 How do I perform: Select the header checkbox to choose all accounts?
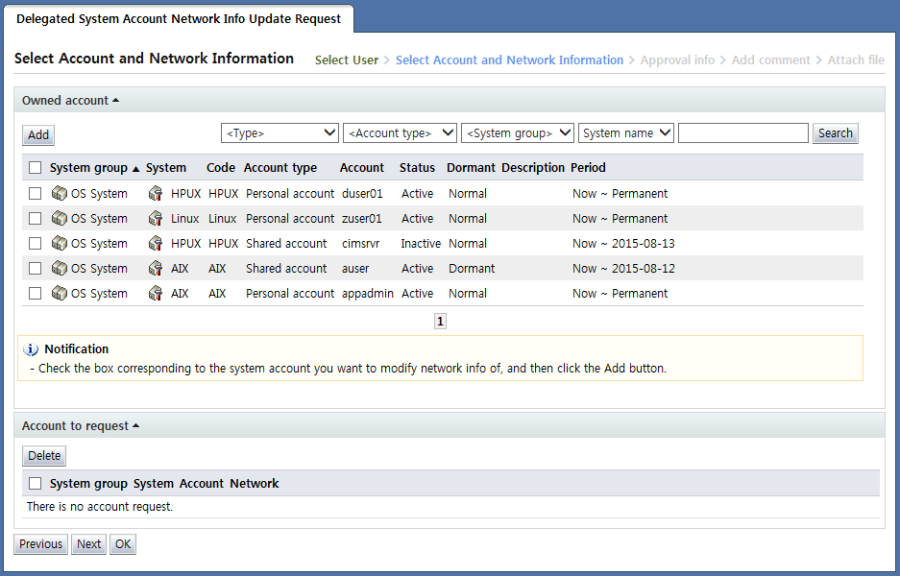(35, 167)
